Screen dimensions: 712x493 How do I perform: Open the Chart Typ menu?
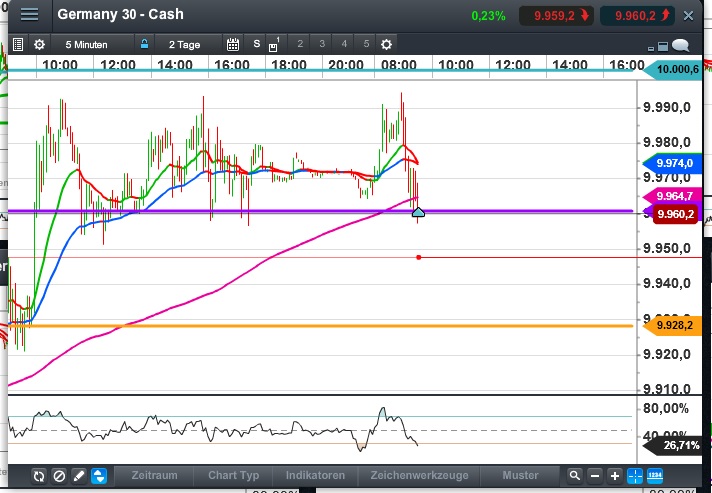[233, 475]
